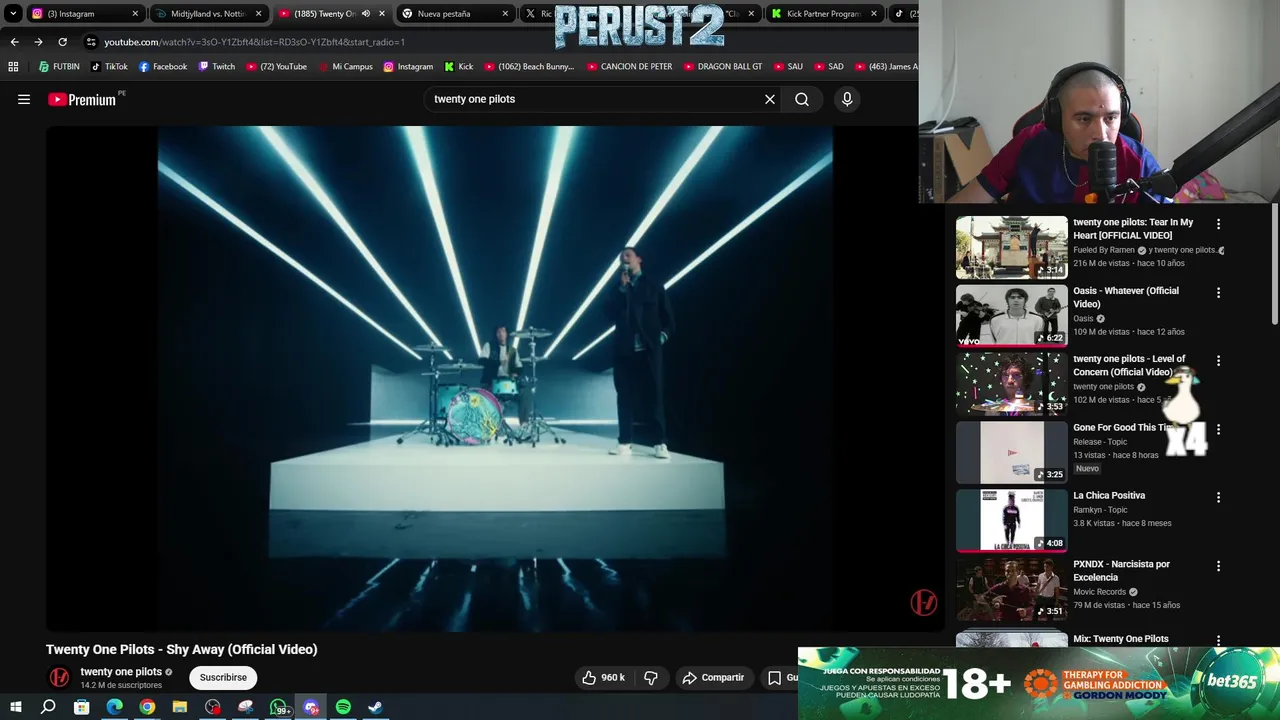Viewport: 1280px width, 720px height.
Task: Click the magnifier search button
Action: pos(802,99)
